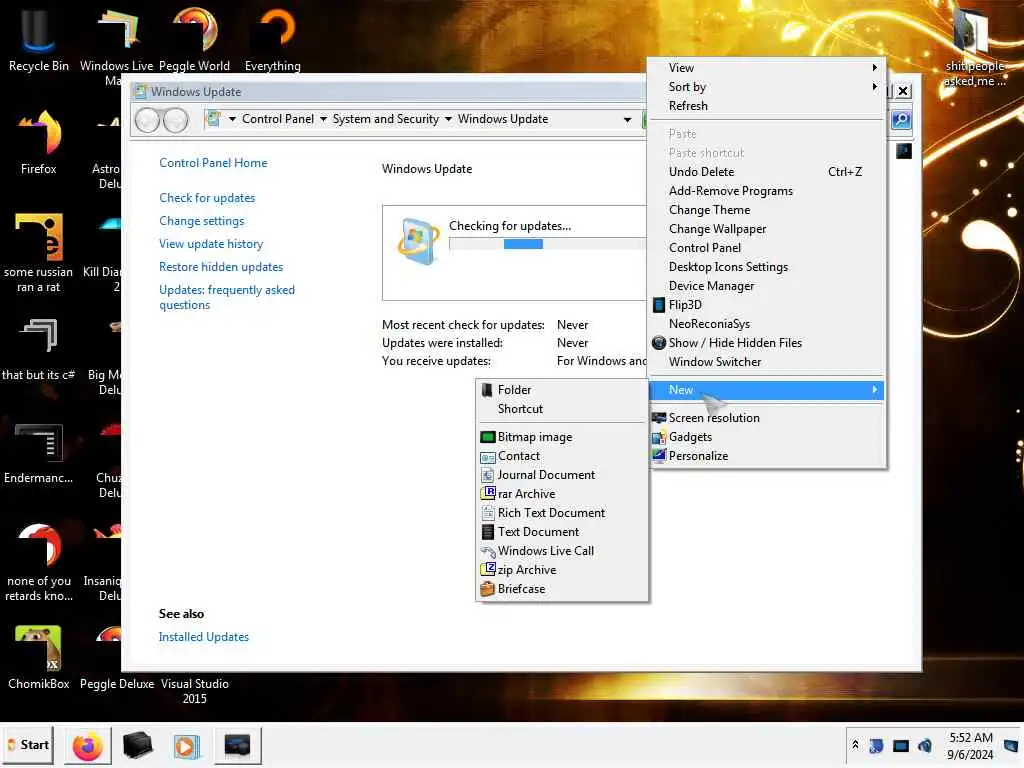Open Updates: frequently asked questions link
The height and width of the screenshot is (768, 1024).
(227, 297)
